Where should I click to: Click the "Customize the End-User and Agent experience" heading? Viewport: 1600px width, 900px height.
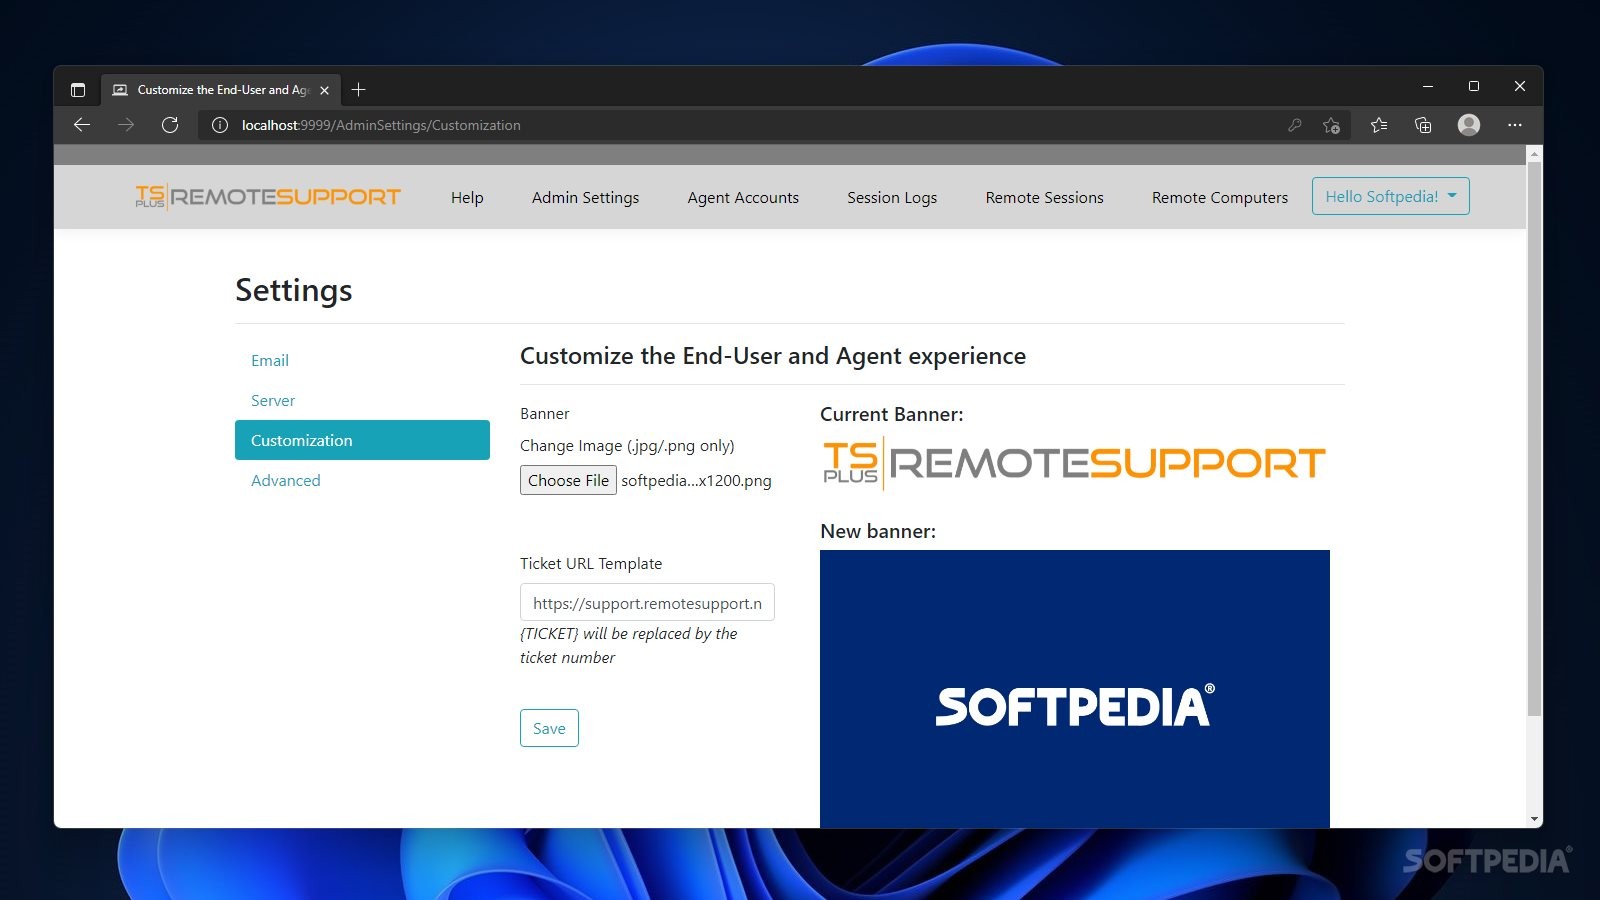(x=773, y=356)
